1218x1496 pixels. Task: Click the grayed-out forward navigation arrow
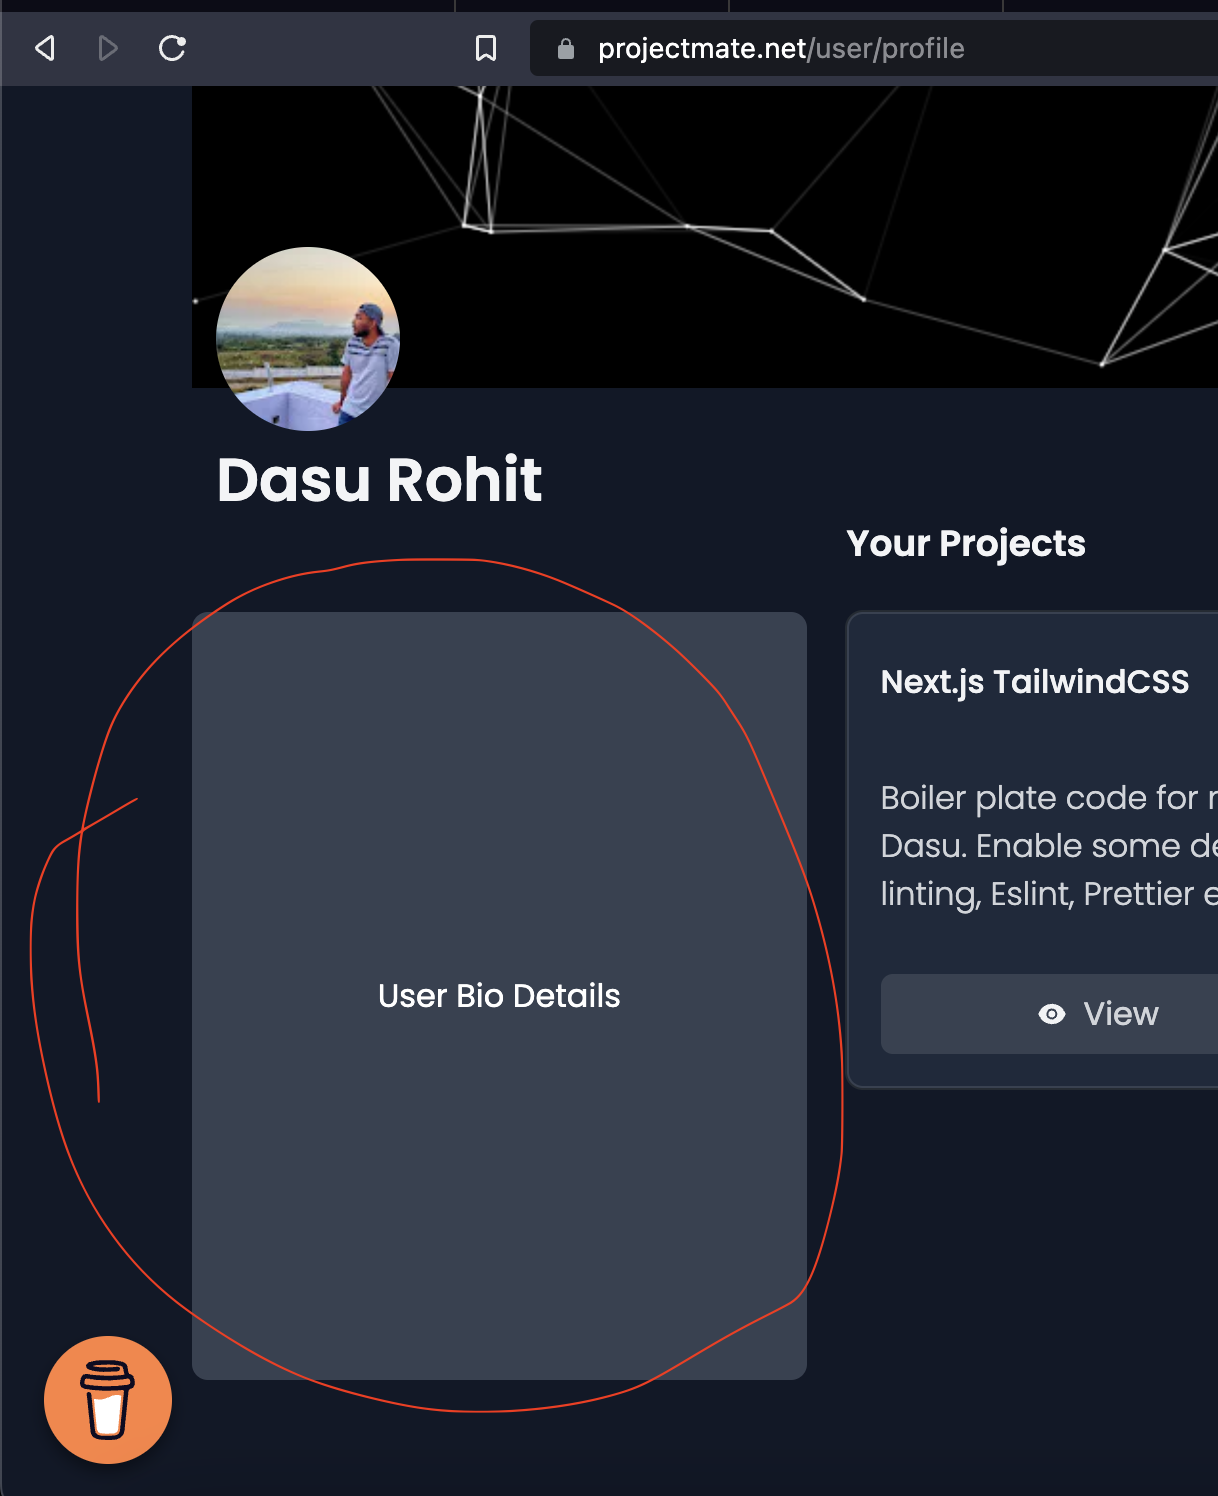(107, 48)
